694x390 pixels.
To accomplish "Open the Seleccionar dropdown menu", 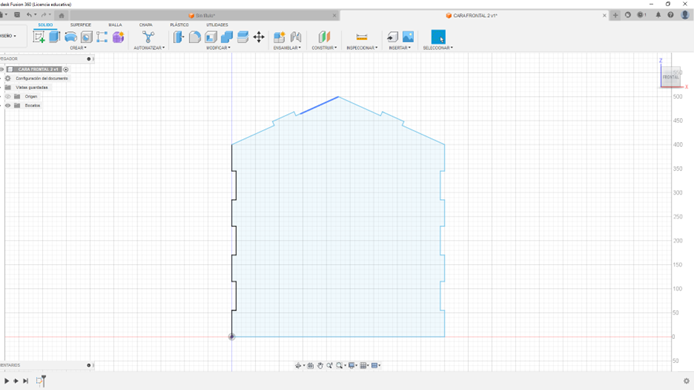I will pyautogui.click(x=438, y=48).
